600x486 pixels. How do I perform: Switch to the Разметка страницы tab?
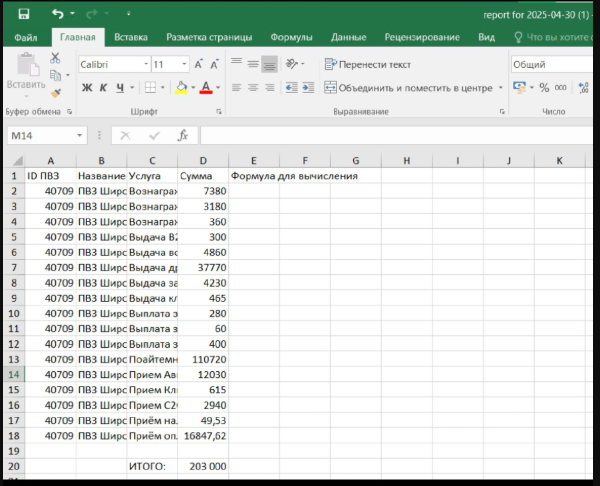pyautogui.click(x=209, y=38)
